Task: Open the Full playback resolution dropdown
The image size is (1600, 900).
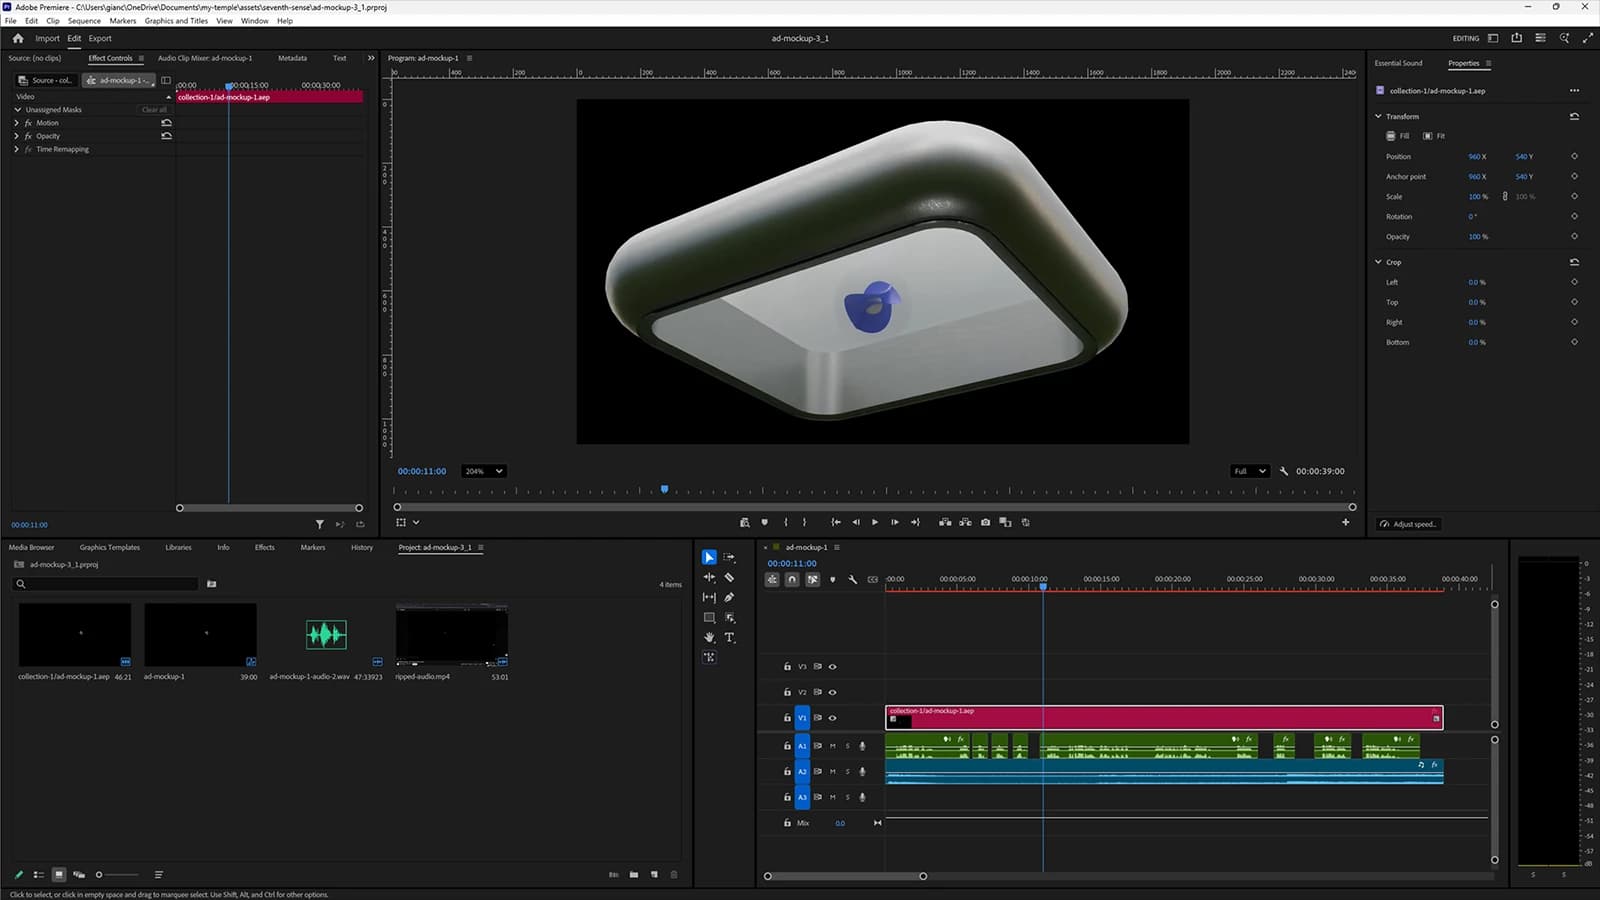Action: 1249,471
